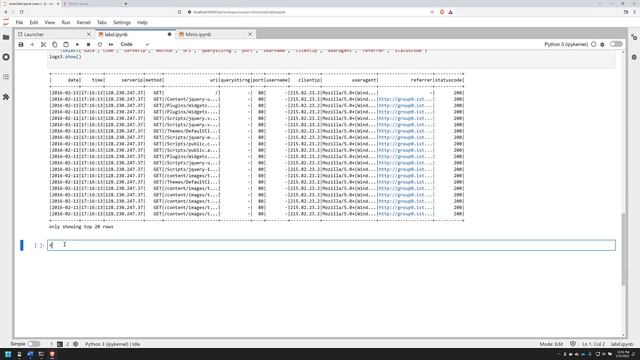Image resolution: width=640 pixels, height=360 pixels.
Task: Click inside the empty code cell editor
Action: click(331, 245)
